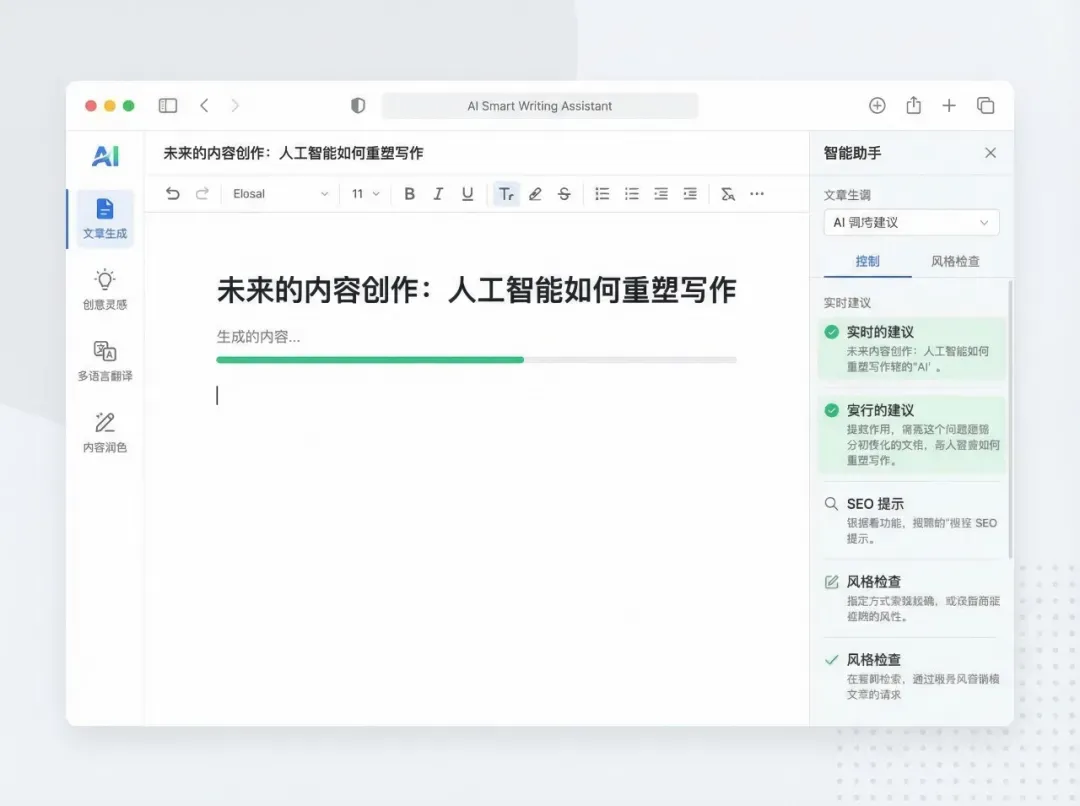Image resolution: width=1080 pixels, height=806 pixels.
Task: Decrease the paragraph indent
Action: coord(661,194)
